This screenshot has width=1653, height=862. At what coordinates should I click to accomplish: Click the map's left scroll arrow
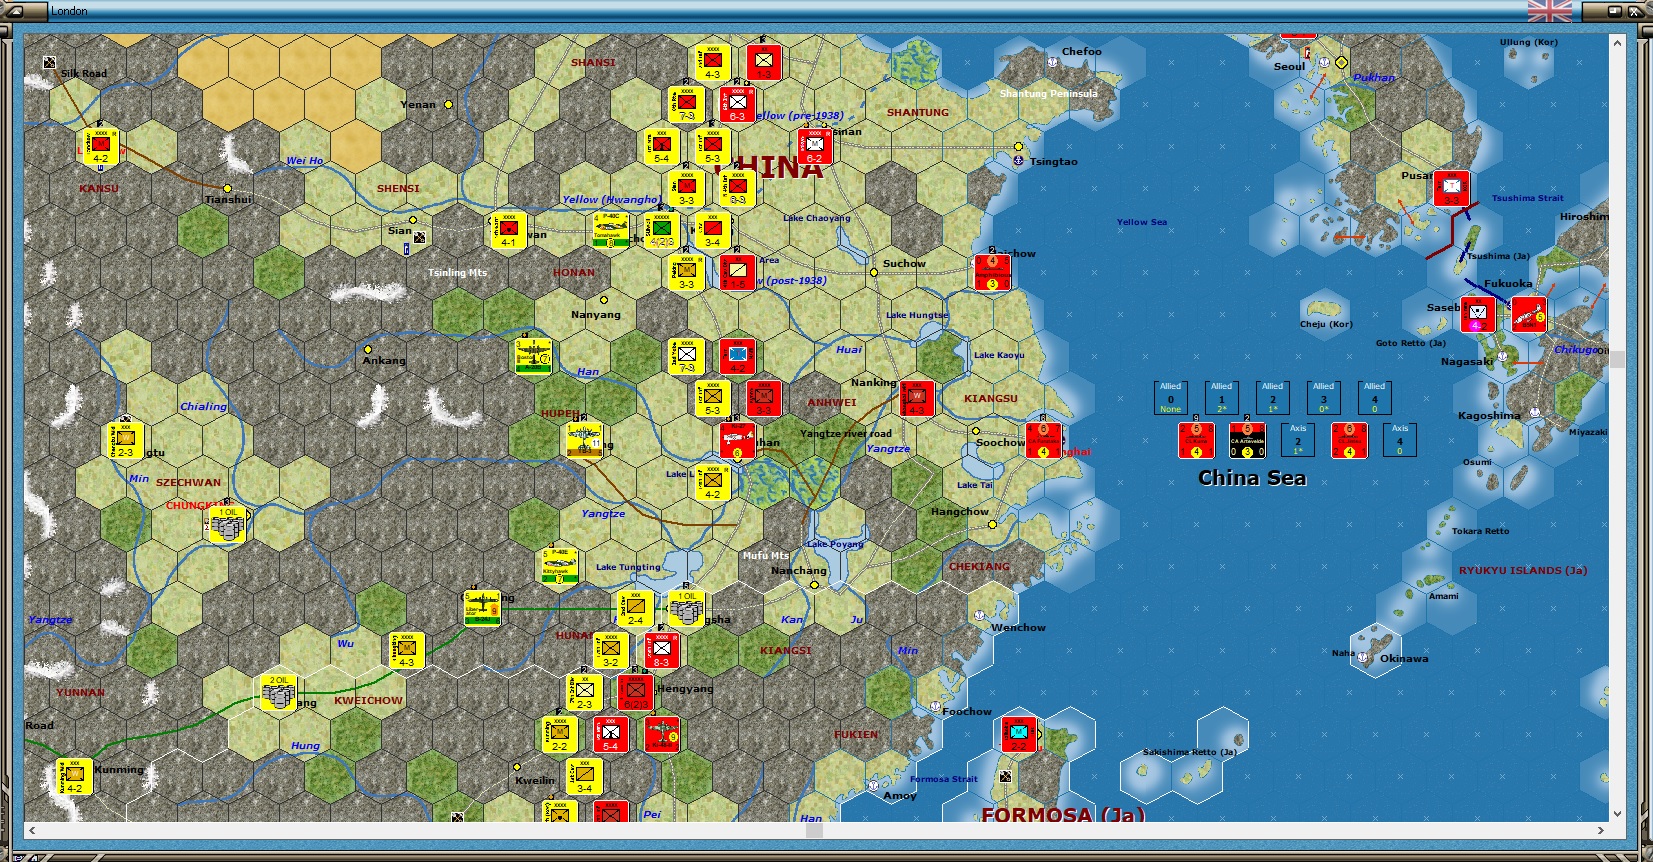coord(32,830)
